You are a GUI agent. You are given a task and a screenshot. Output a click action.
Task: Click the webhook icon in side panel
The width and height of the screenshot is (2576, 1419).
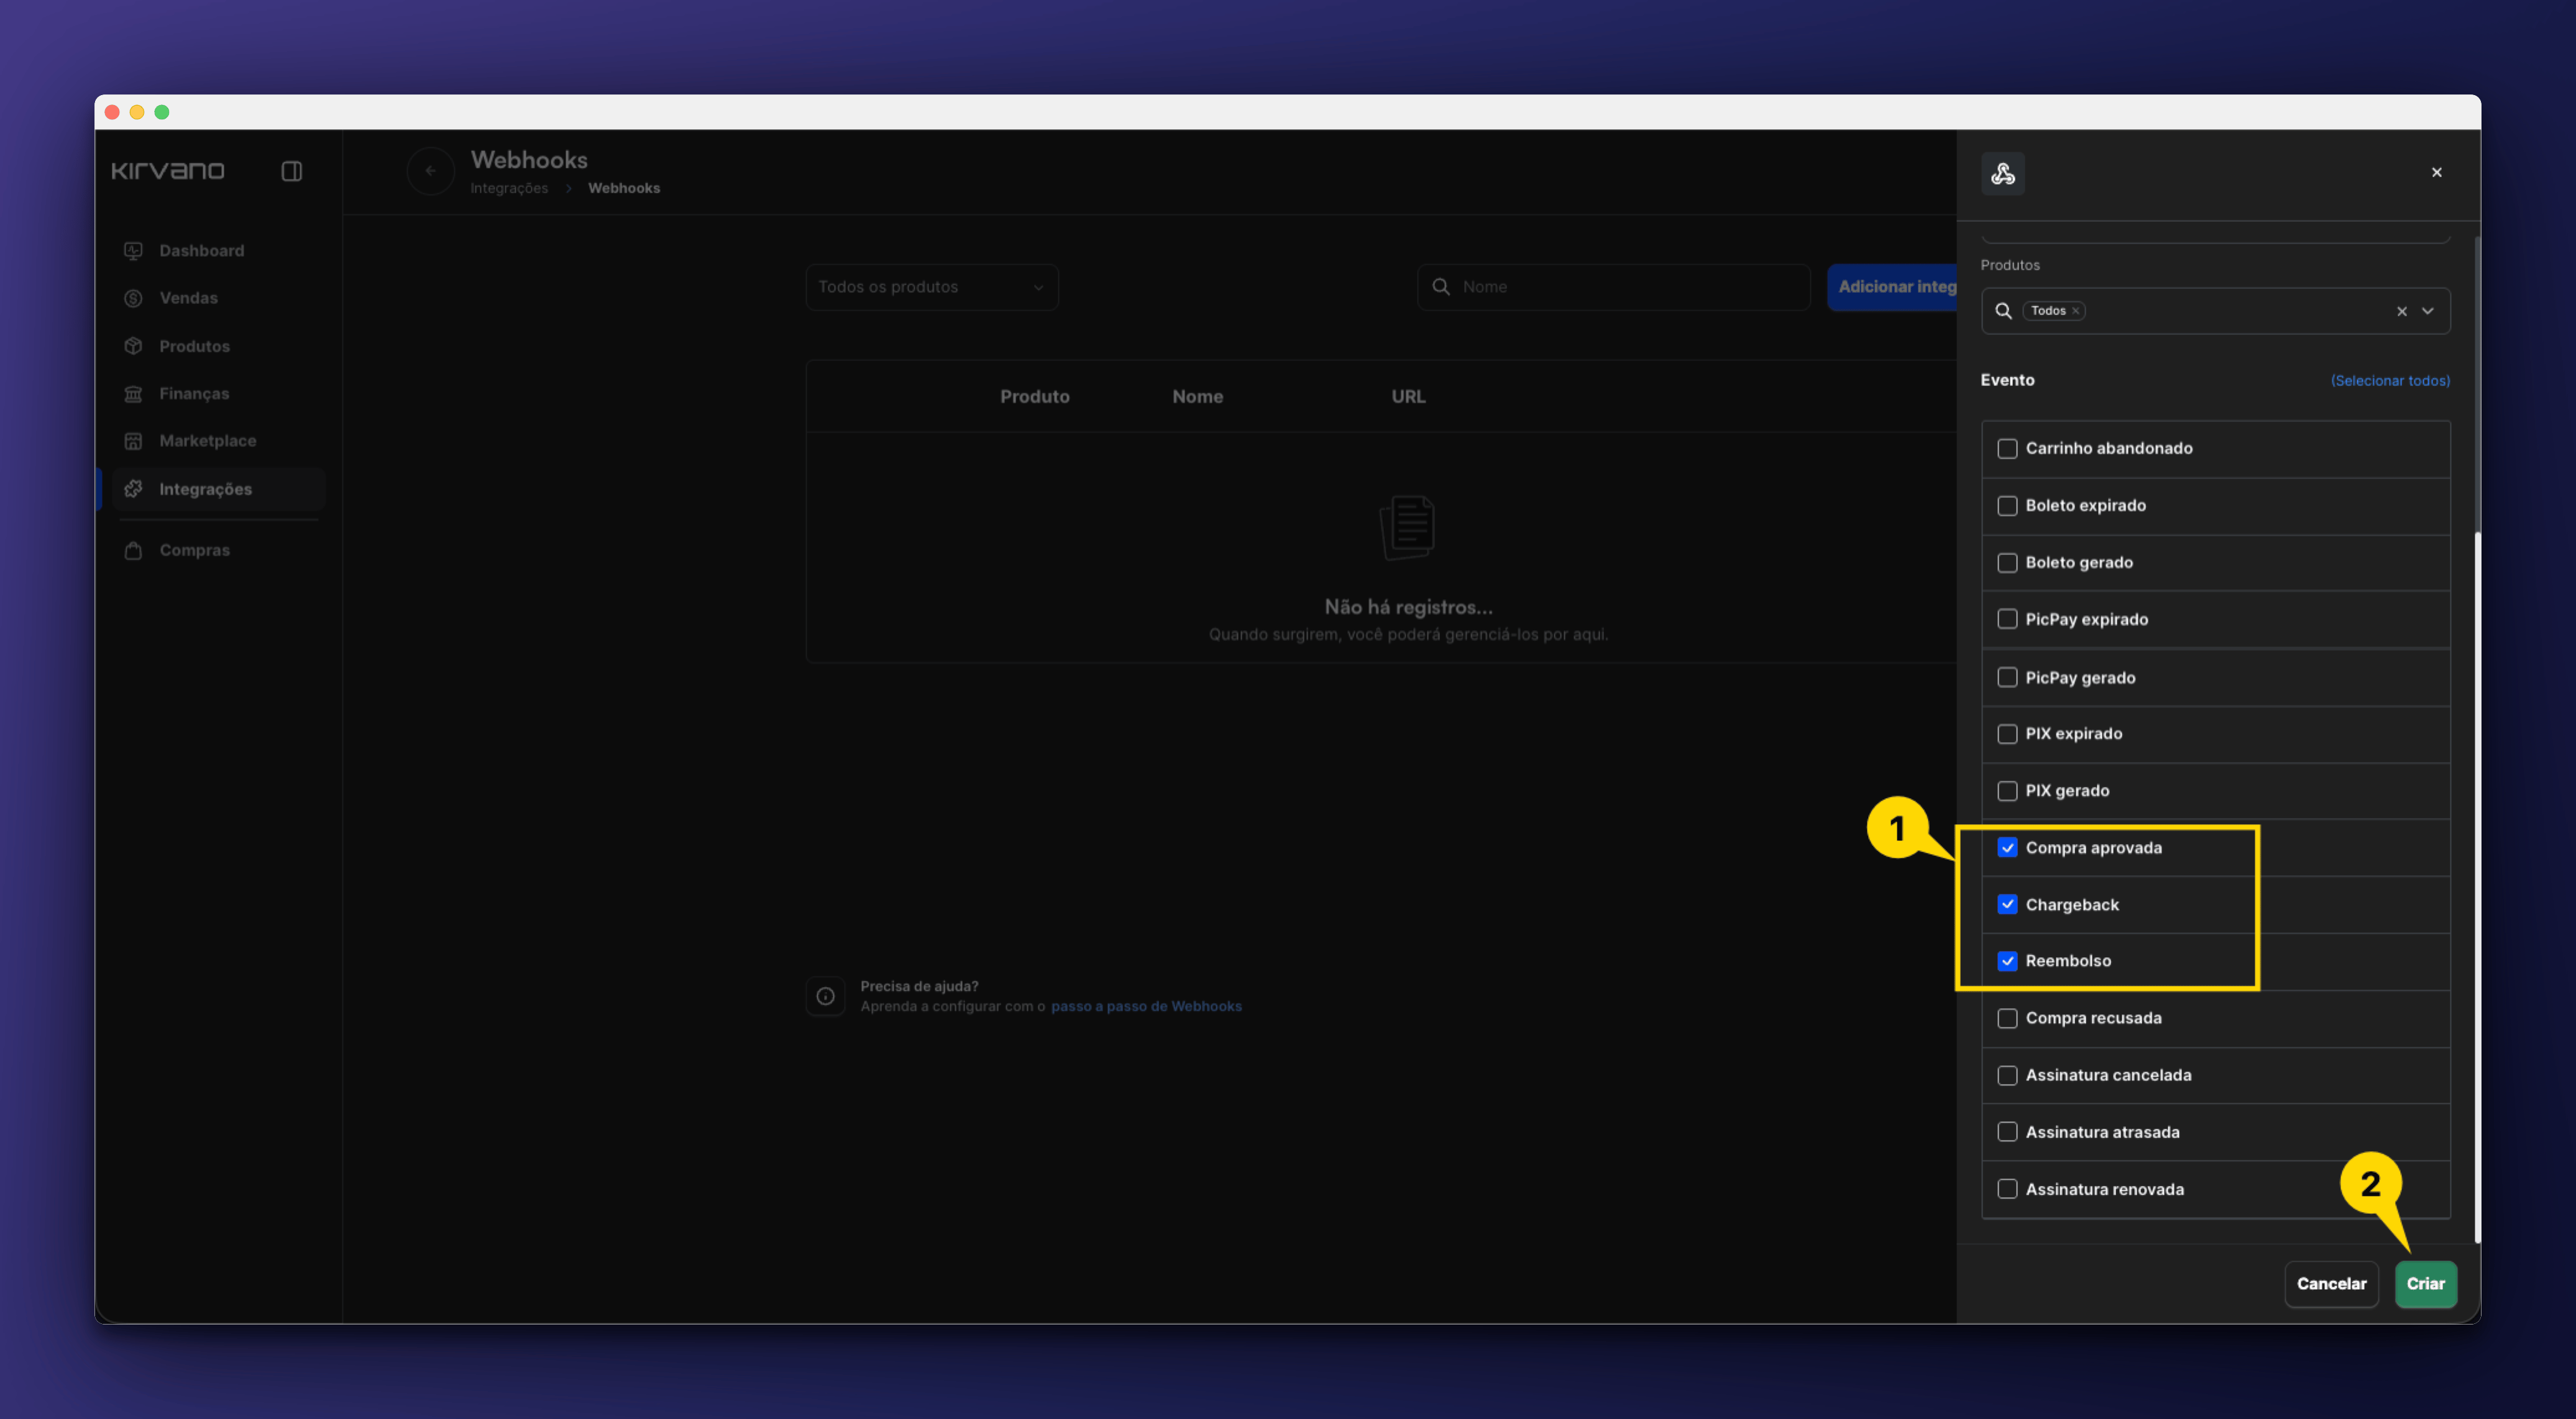coord(2003,174)
